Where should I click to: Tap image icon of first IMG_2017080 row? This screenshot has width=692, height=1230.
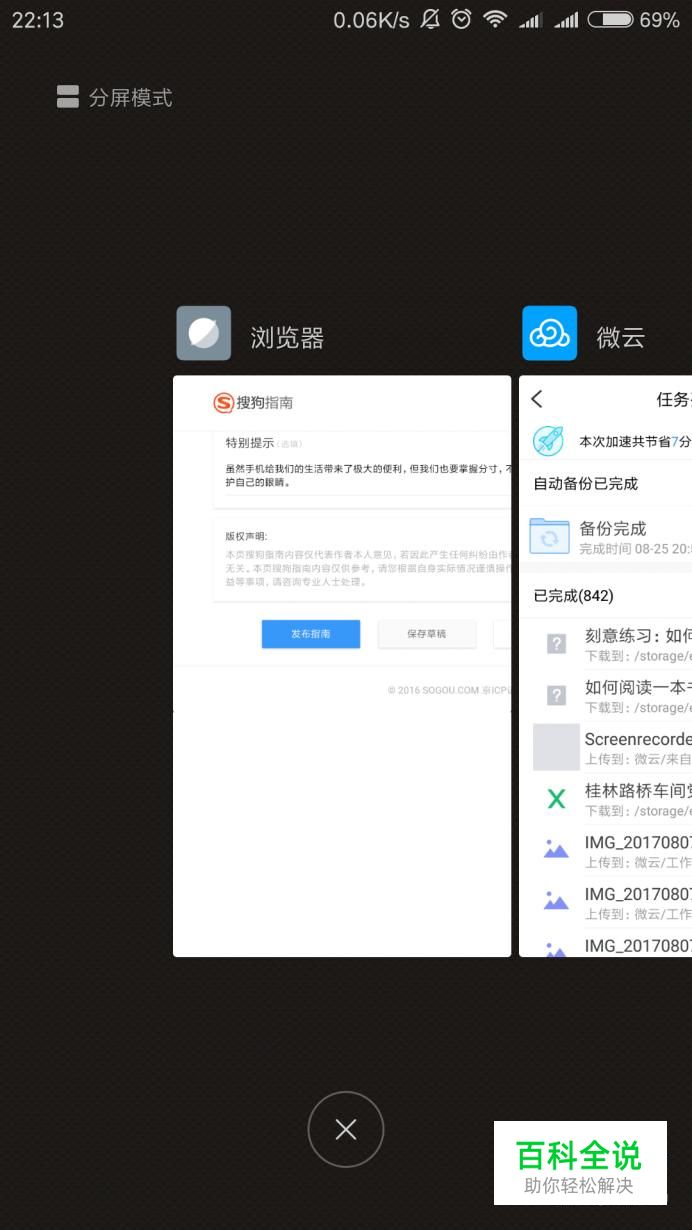coord(556,850)
